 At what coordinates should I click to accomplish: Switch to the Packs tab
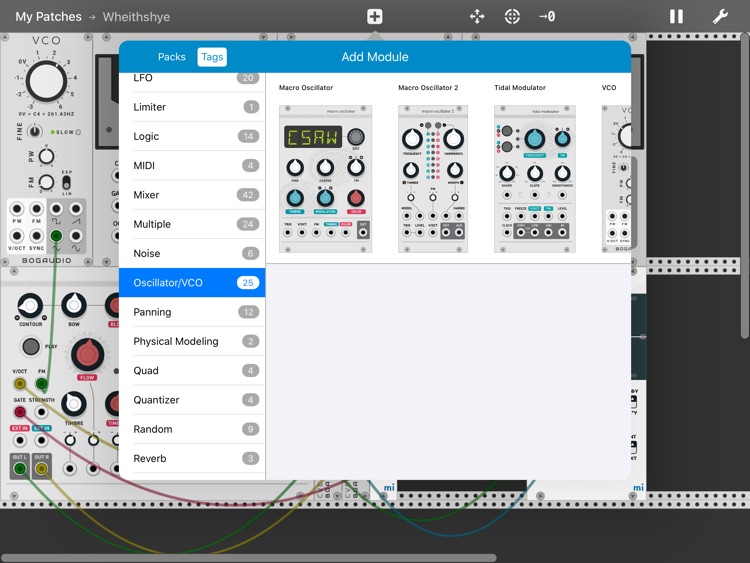pyautogui.click(x=172, y=57)
